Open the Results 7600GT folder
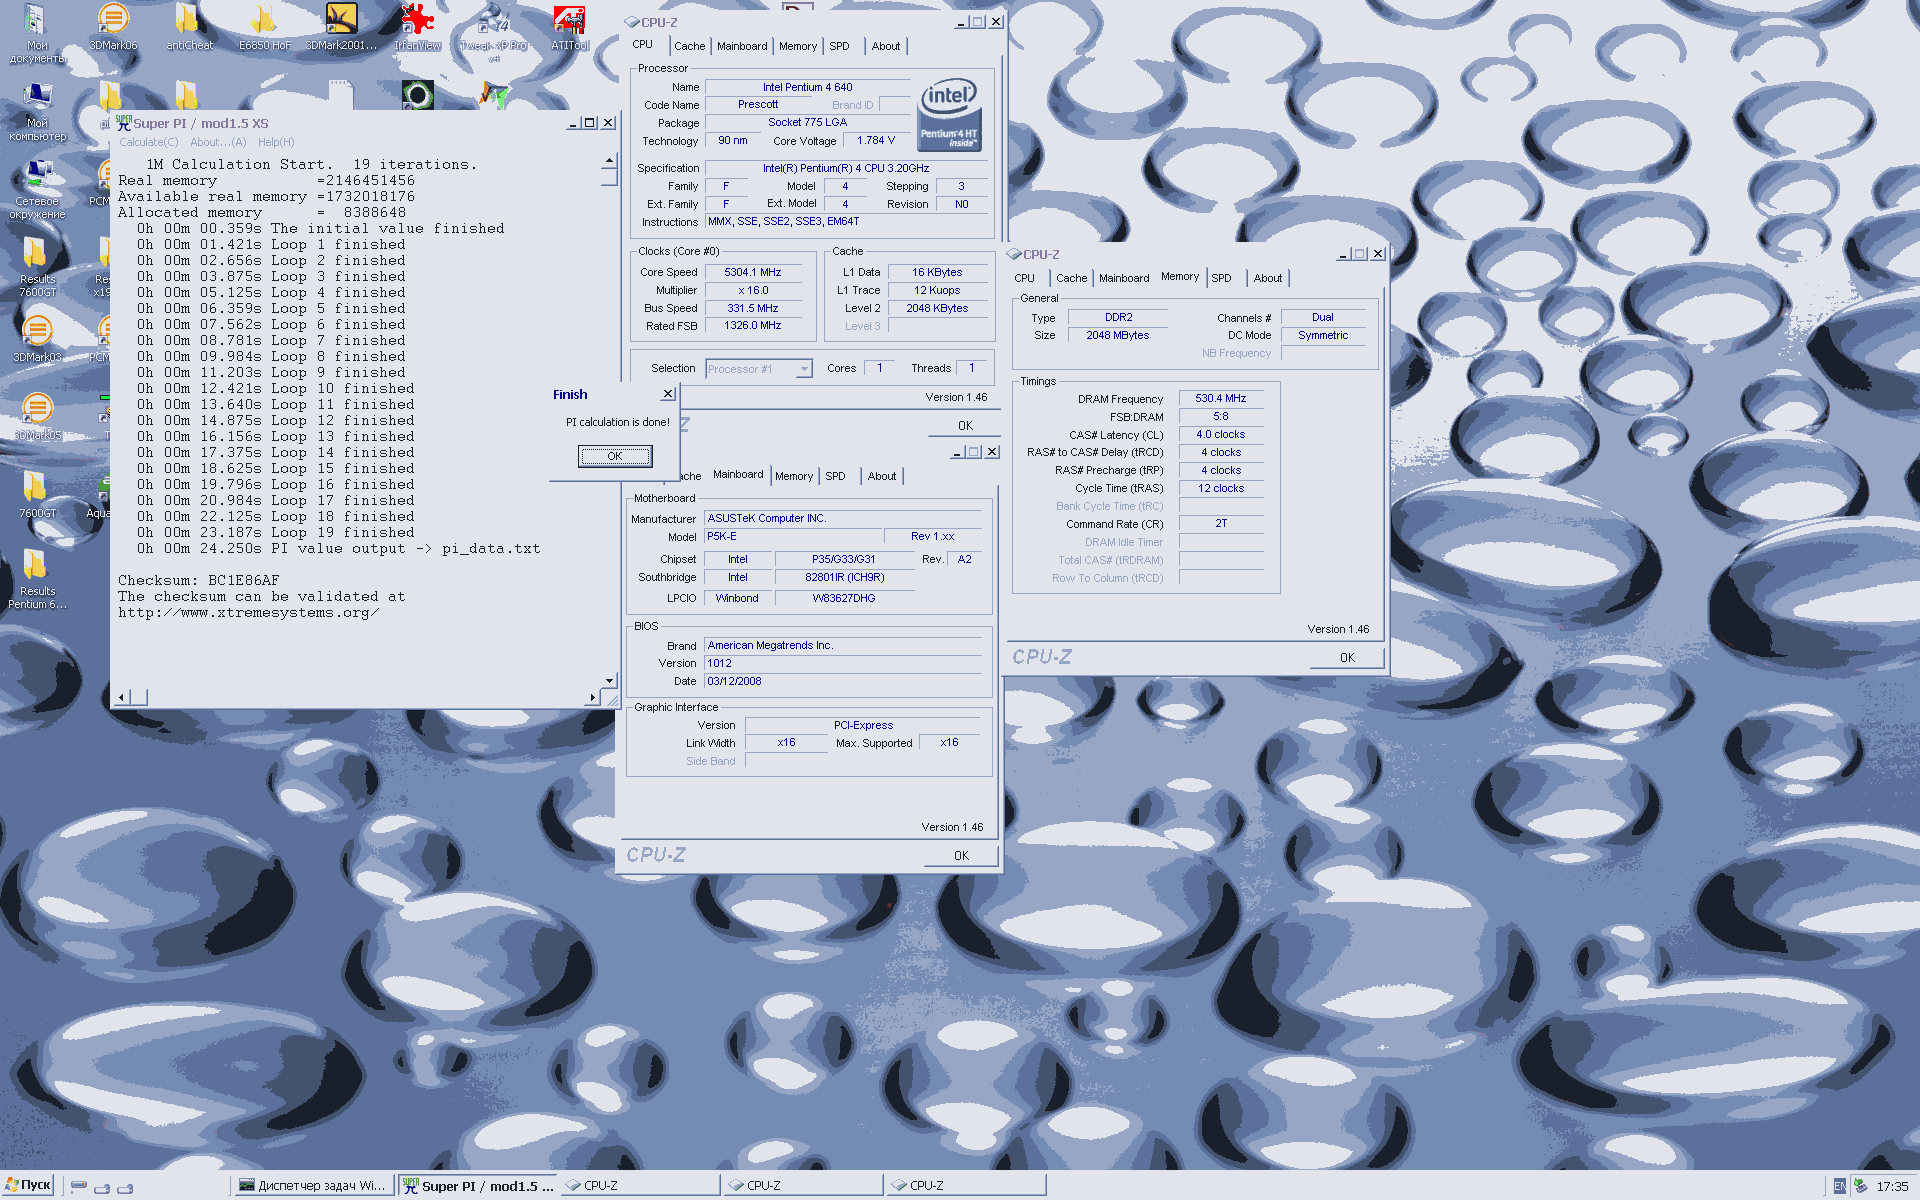This screenshot has width=1920, height=1200. pyautogui.click(x=37, y=266)
